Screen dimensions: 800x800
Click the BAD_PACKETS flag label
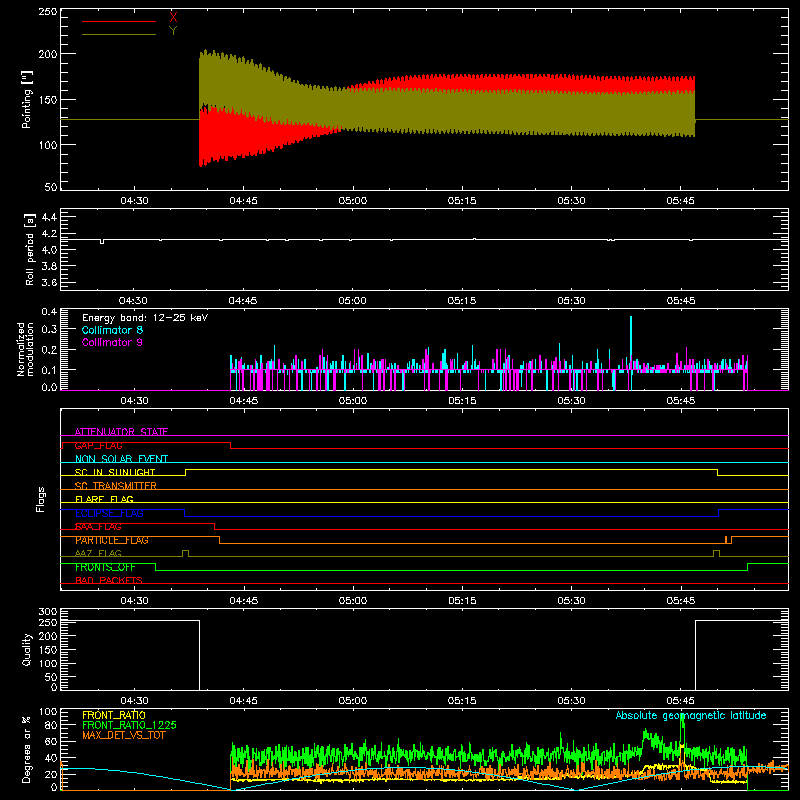pyautogui.click(x=109, y=580)
